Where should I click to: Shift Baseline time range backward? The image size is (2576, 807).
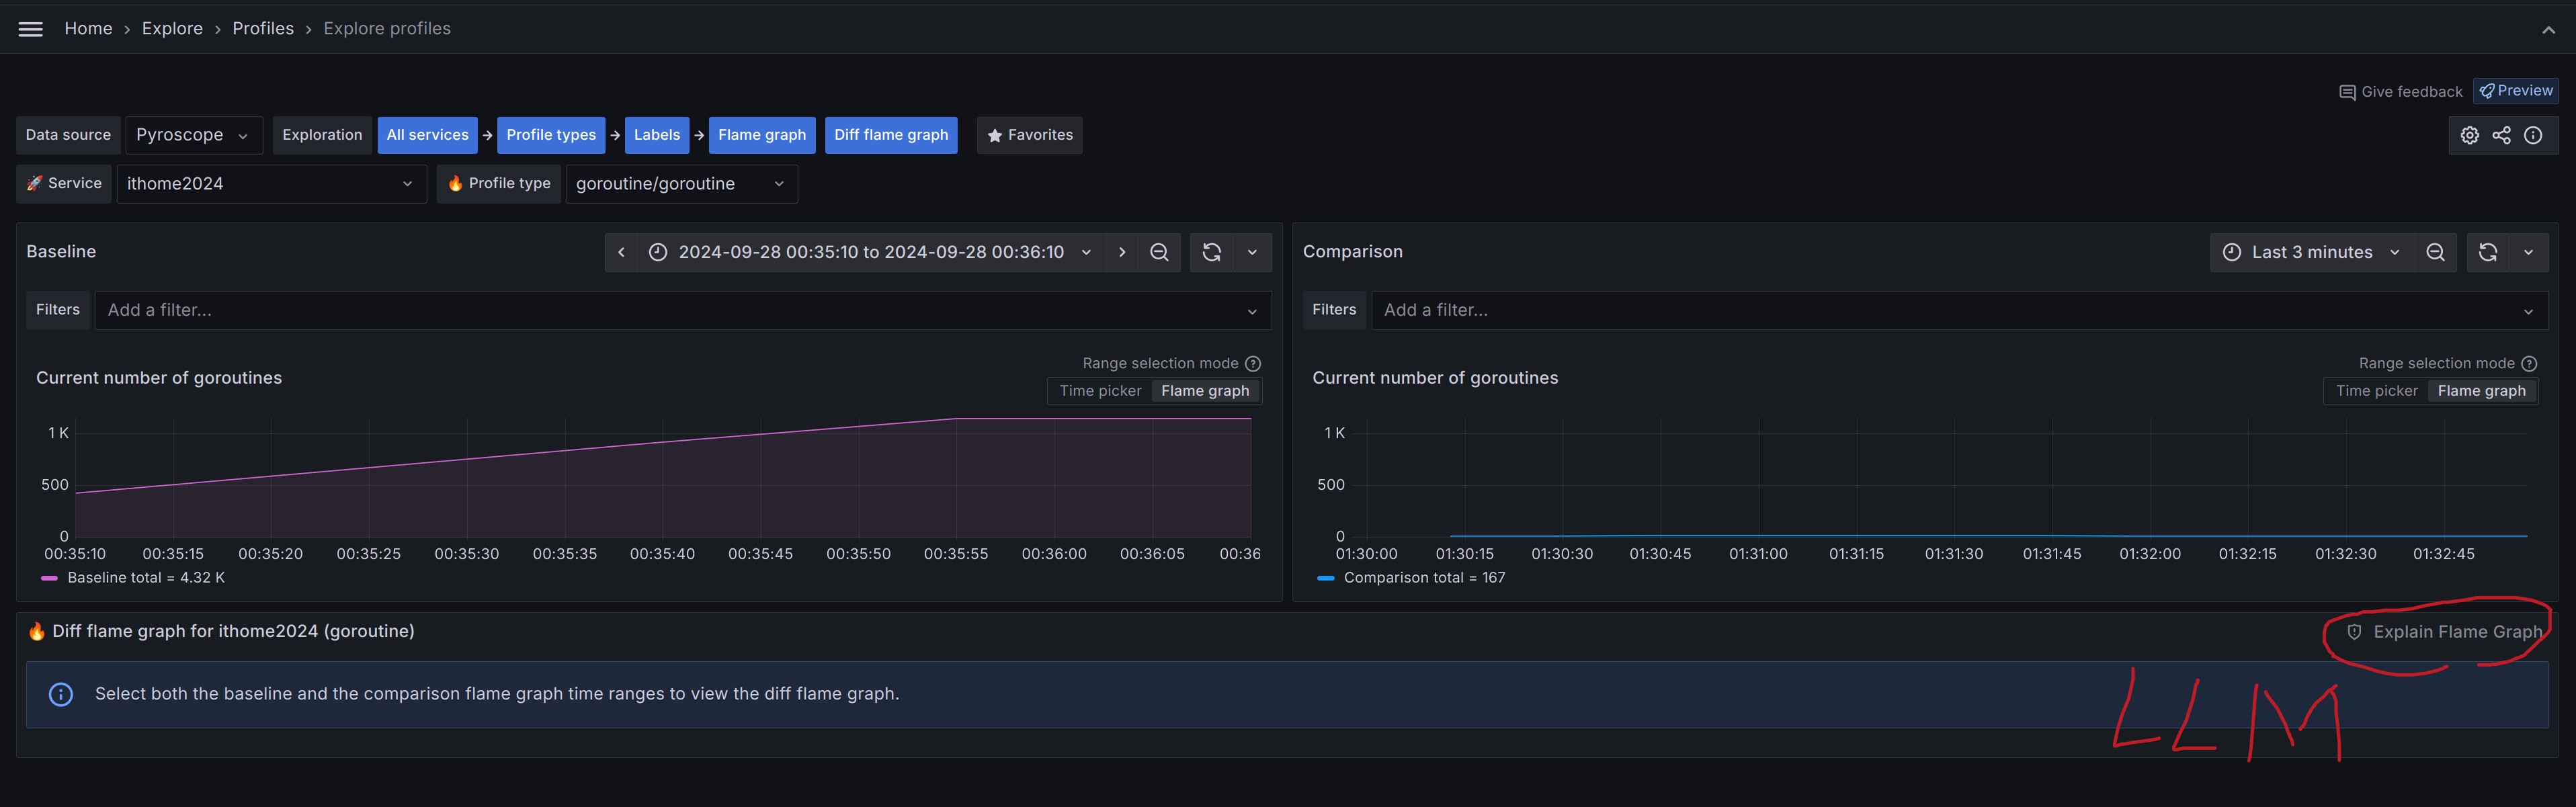tap(621, 252)
